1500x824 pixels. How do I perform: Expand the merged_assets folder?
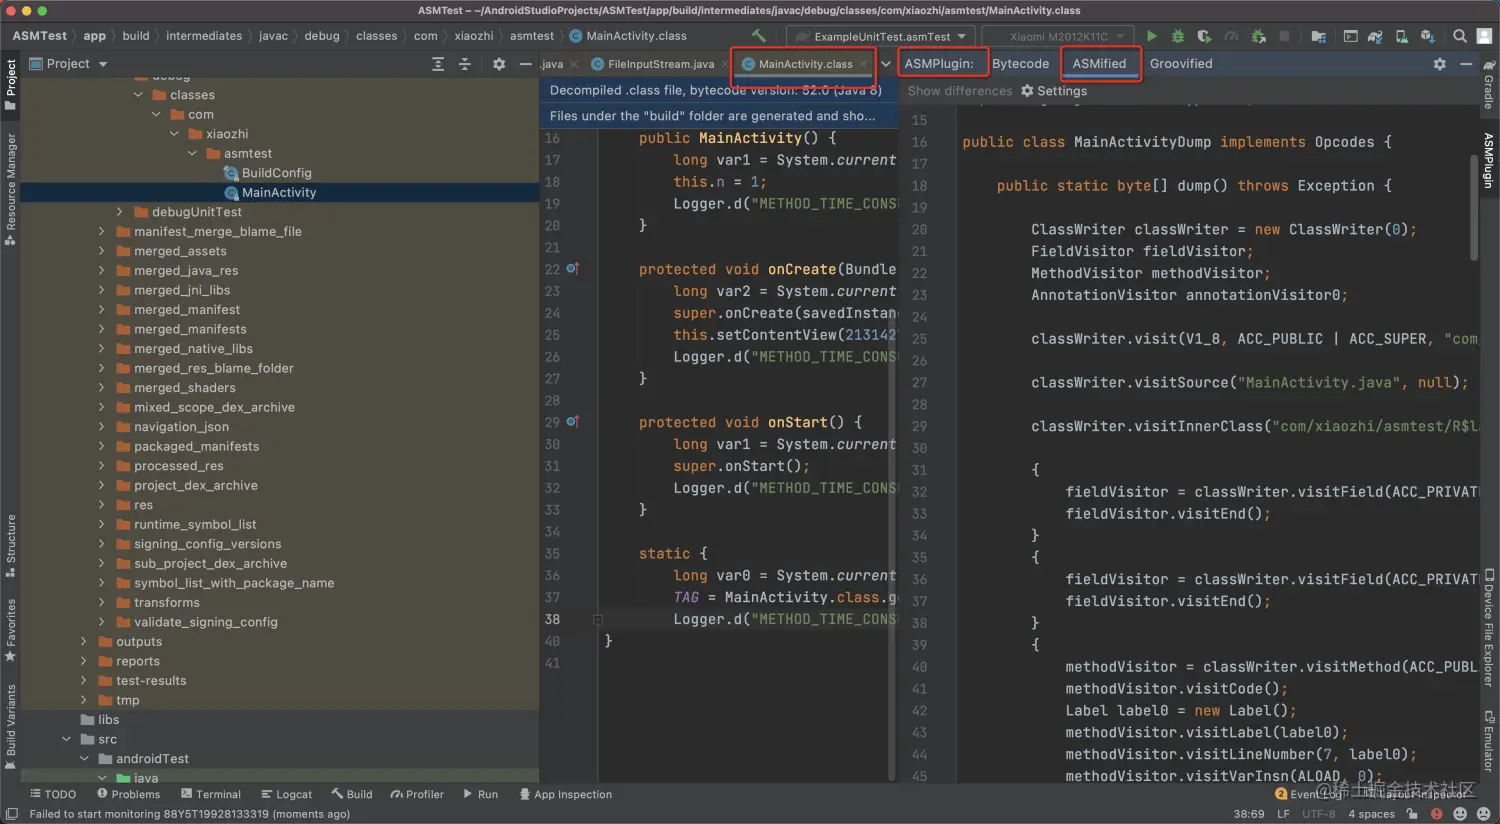point(101,251)
